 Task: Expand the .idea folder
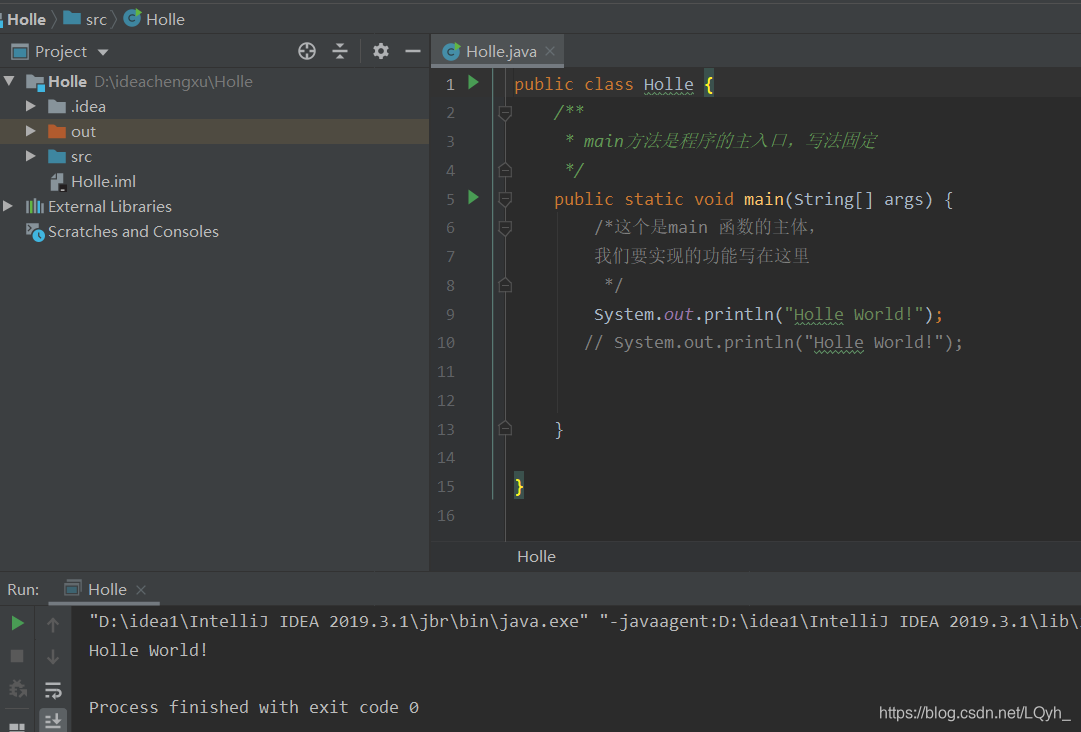coord(30,106)
